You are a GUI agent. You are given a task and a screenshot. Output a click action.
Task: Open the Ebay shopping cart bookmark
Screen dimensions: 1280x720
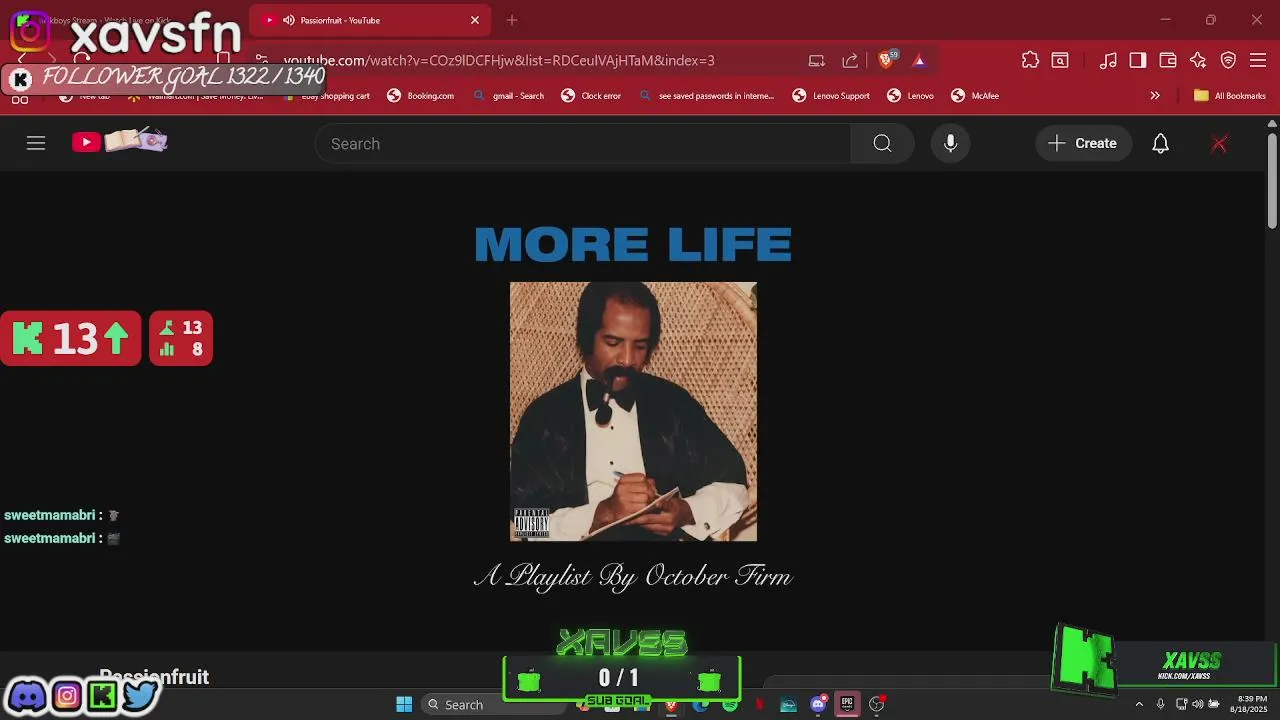325,96
